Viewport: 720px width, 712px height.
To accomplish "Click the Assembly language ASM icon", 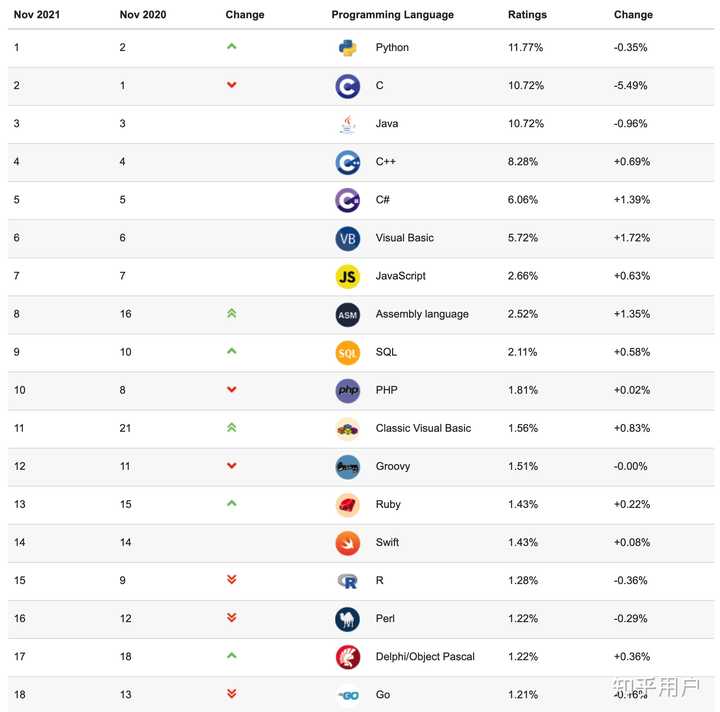I will pos(347,314).
